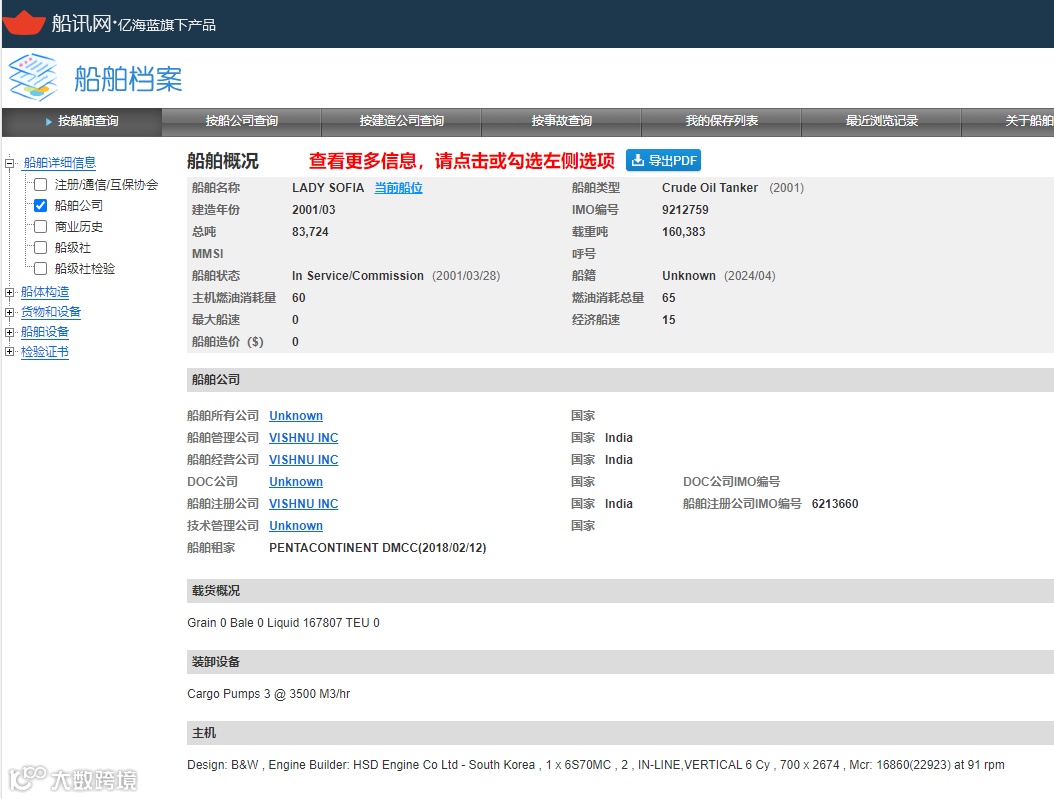1054x799 pixels.
Task: Click the 装卸设备 section header
Action: coord(620,662)
